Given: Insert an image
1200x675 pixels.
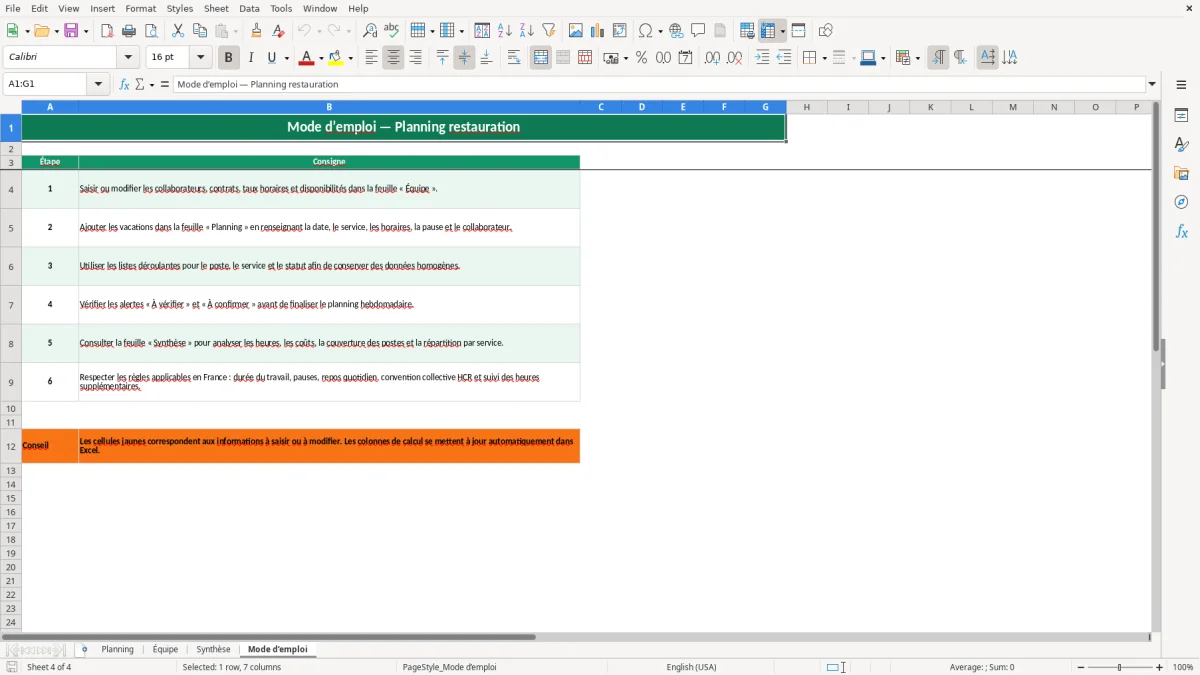Looking at the screenshot, I should (576, 31).
